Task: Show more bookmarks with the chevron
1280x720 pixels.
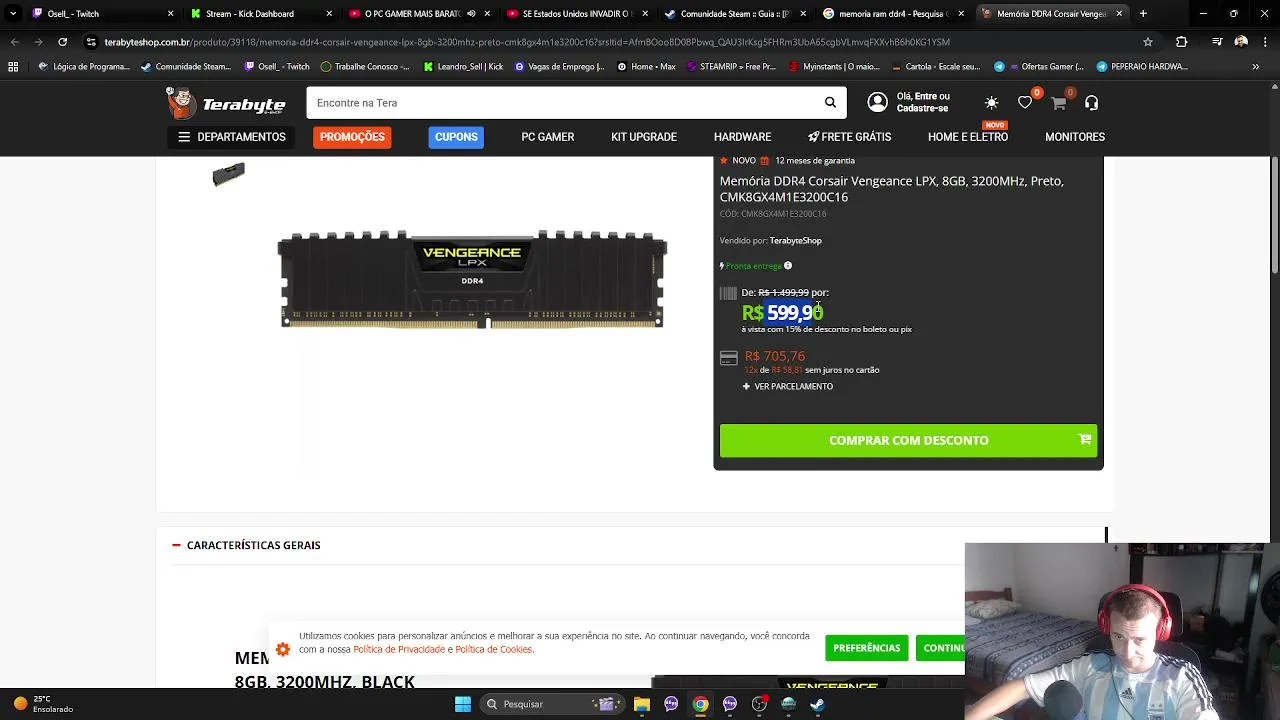Action: coord(1255,66)
